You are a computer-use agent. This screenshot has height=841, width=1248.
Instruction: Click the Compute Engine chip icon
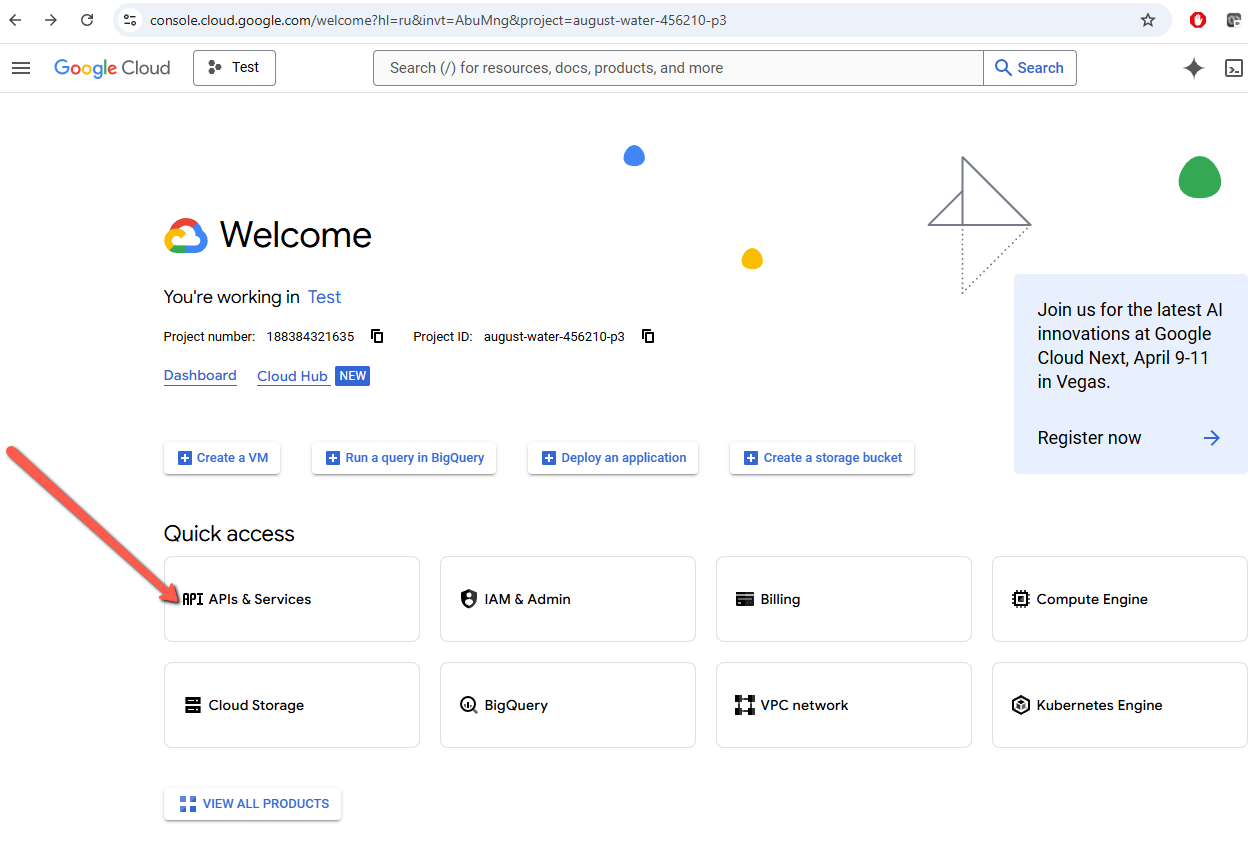pos(1021,599)
